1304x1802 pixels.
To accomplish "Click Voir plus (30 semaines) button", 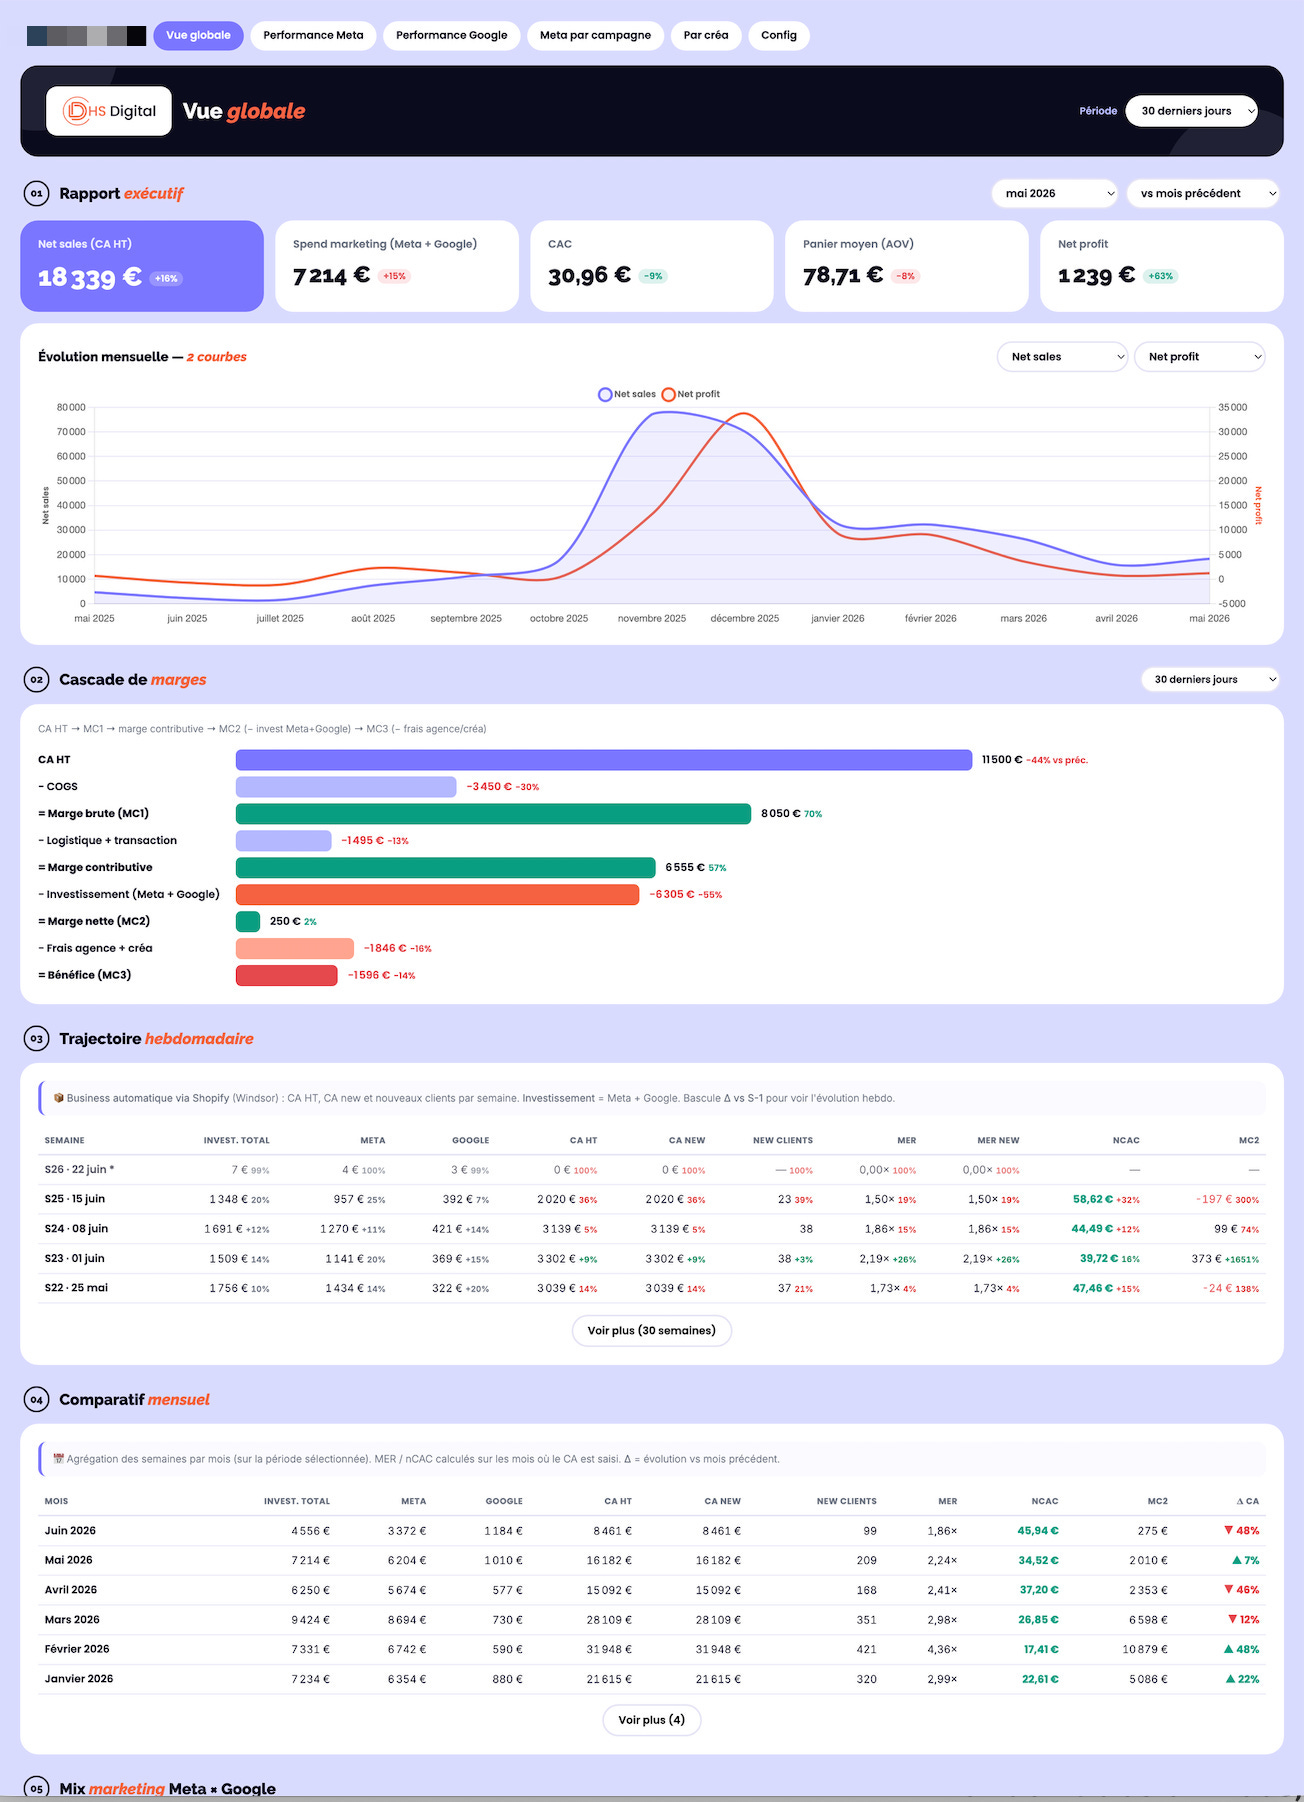I will click(x=651, y=1330).
